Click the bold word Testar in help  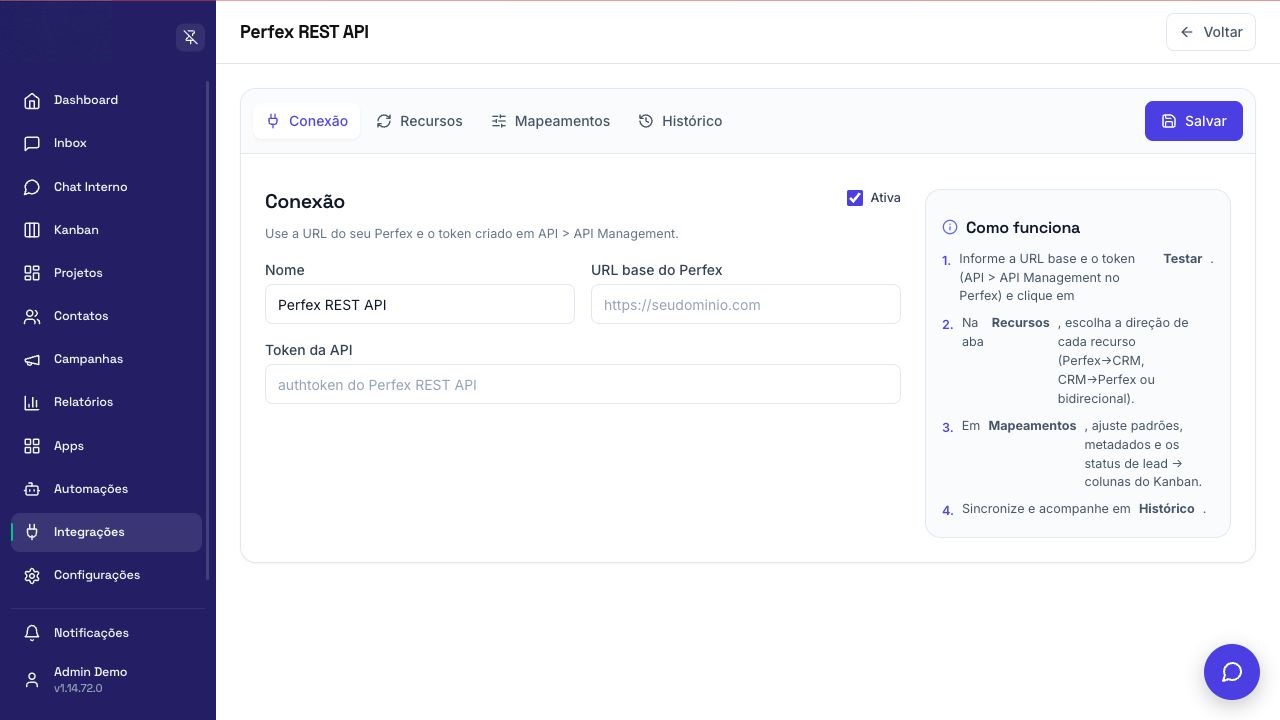pyautogui.click(x=1183, y=259)
